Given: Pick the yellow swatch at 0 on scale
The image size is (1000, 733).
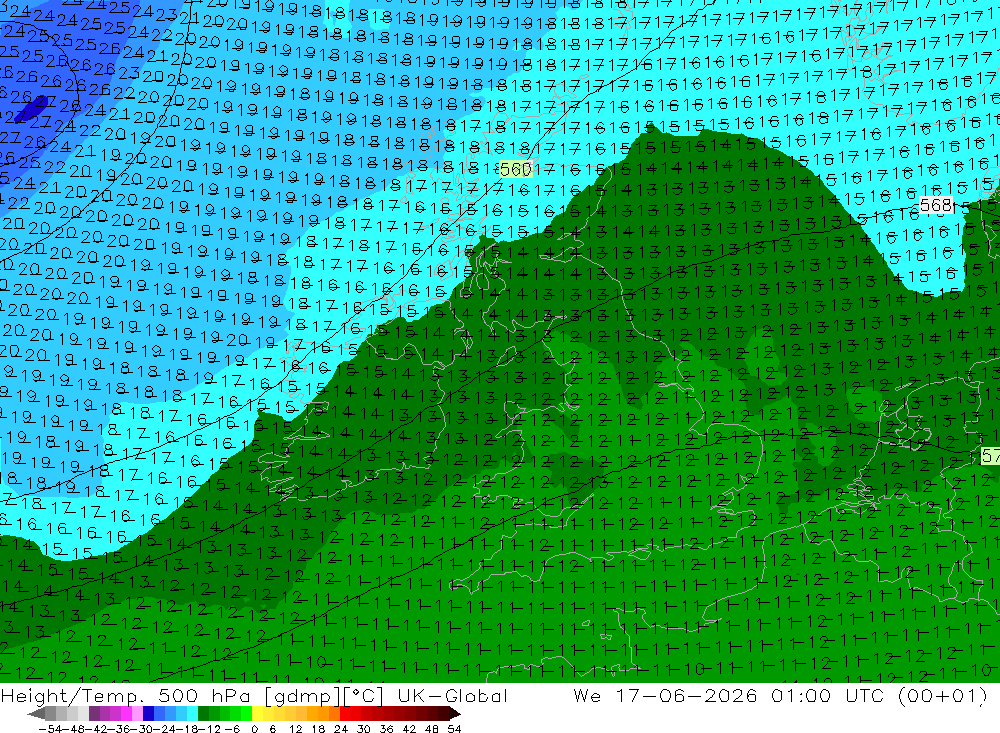Looking at the screenshot, I should click(x=258, y=714).
